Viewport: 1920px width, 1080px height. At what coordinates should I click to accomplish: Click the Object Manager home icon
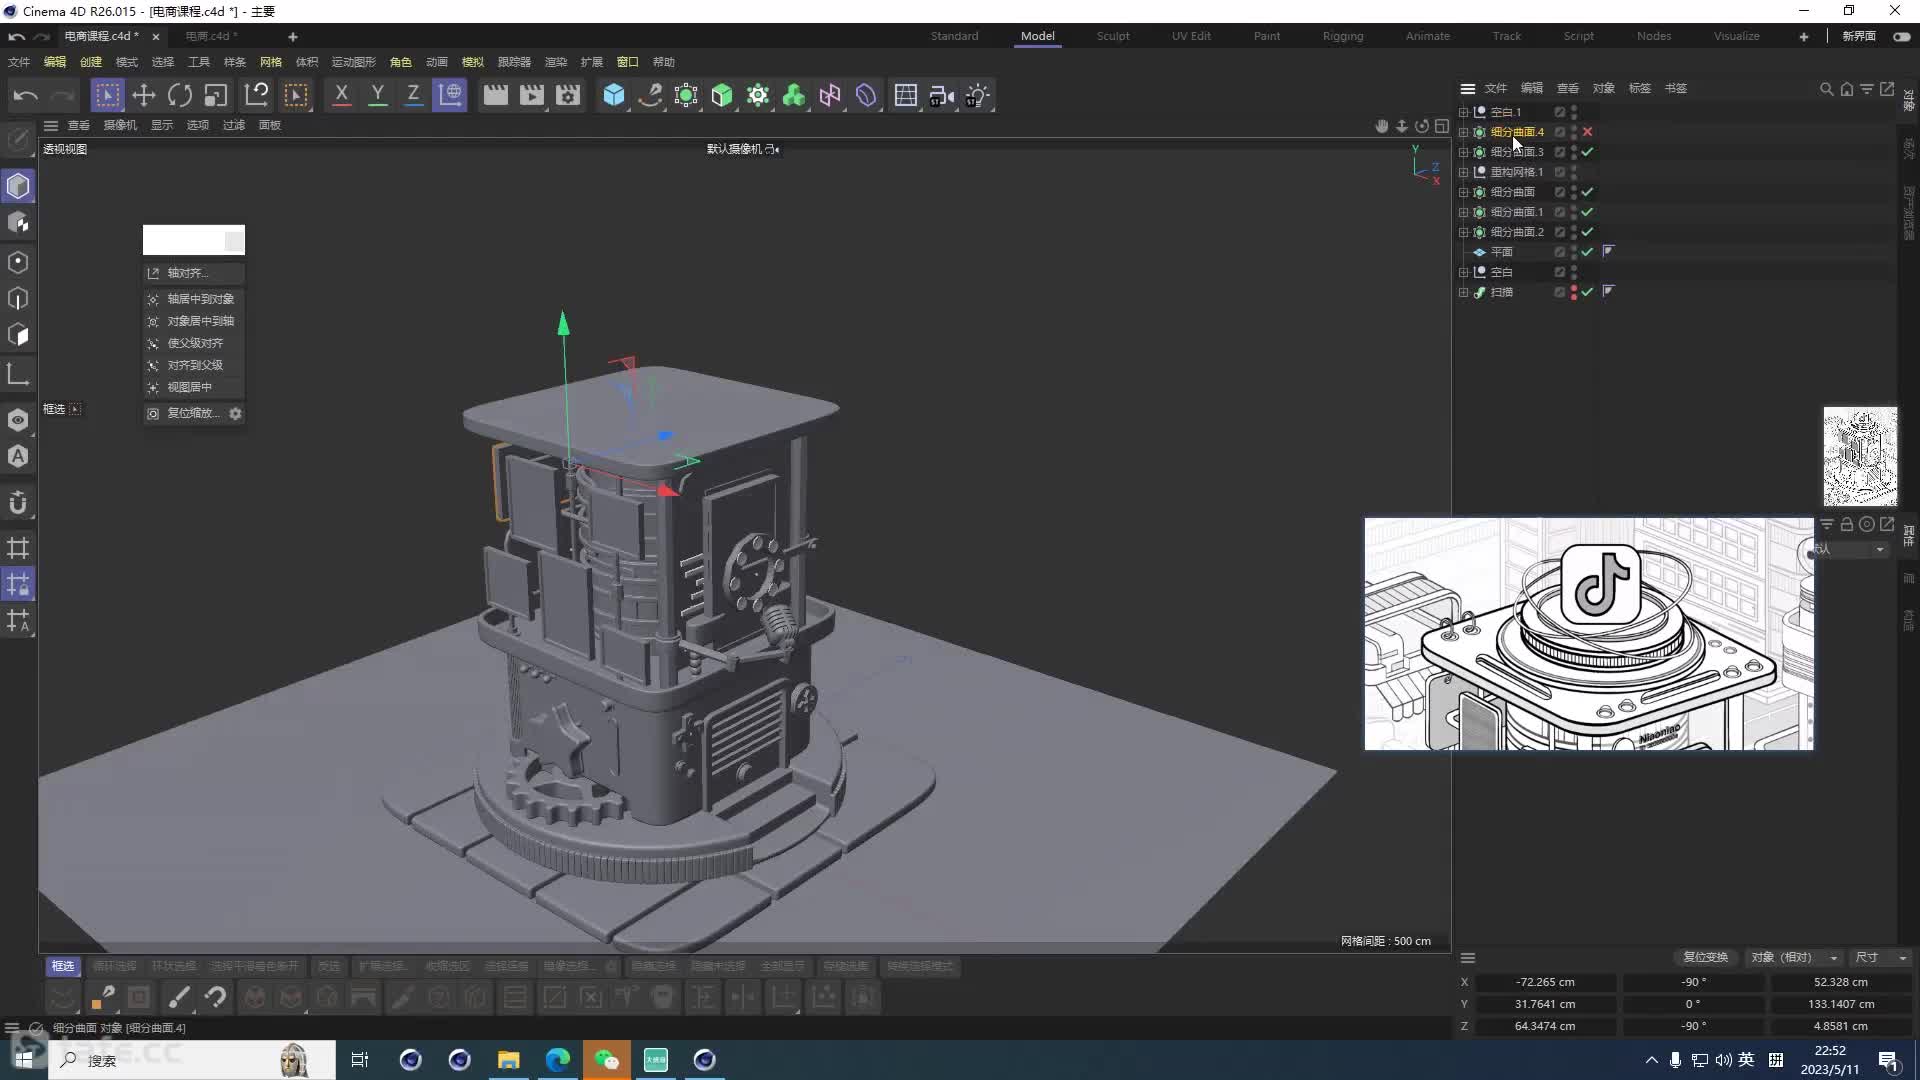click(x=1846, y=89)
